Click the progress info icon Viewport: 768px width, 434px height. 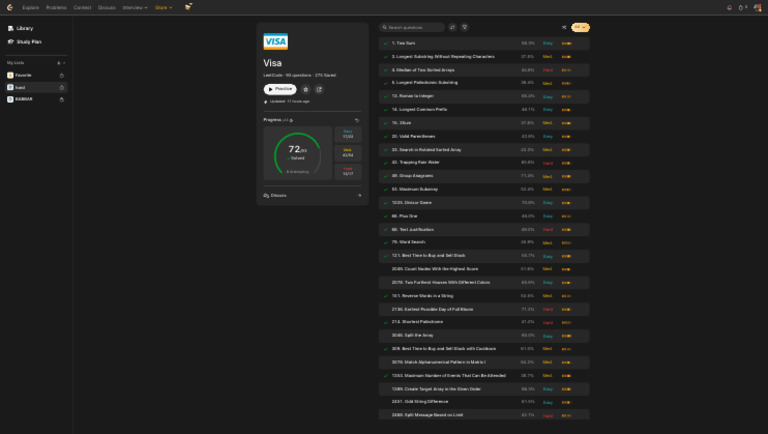pyautogui.click(x=291, y=120)
